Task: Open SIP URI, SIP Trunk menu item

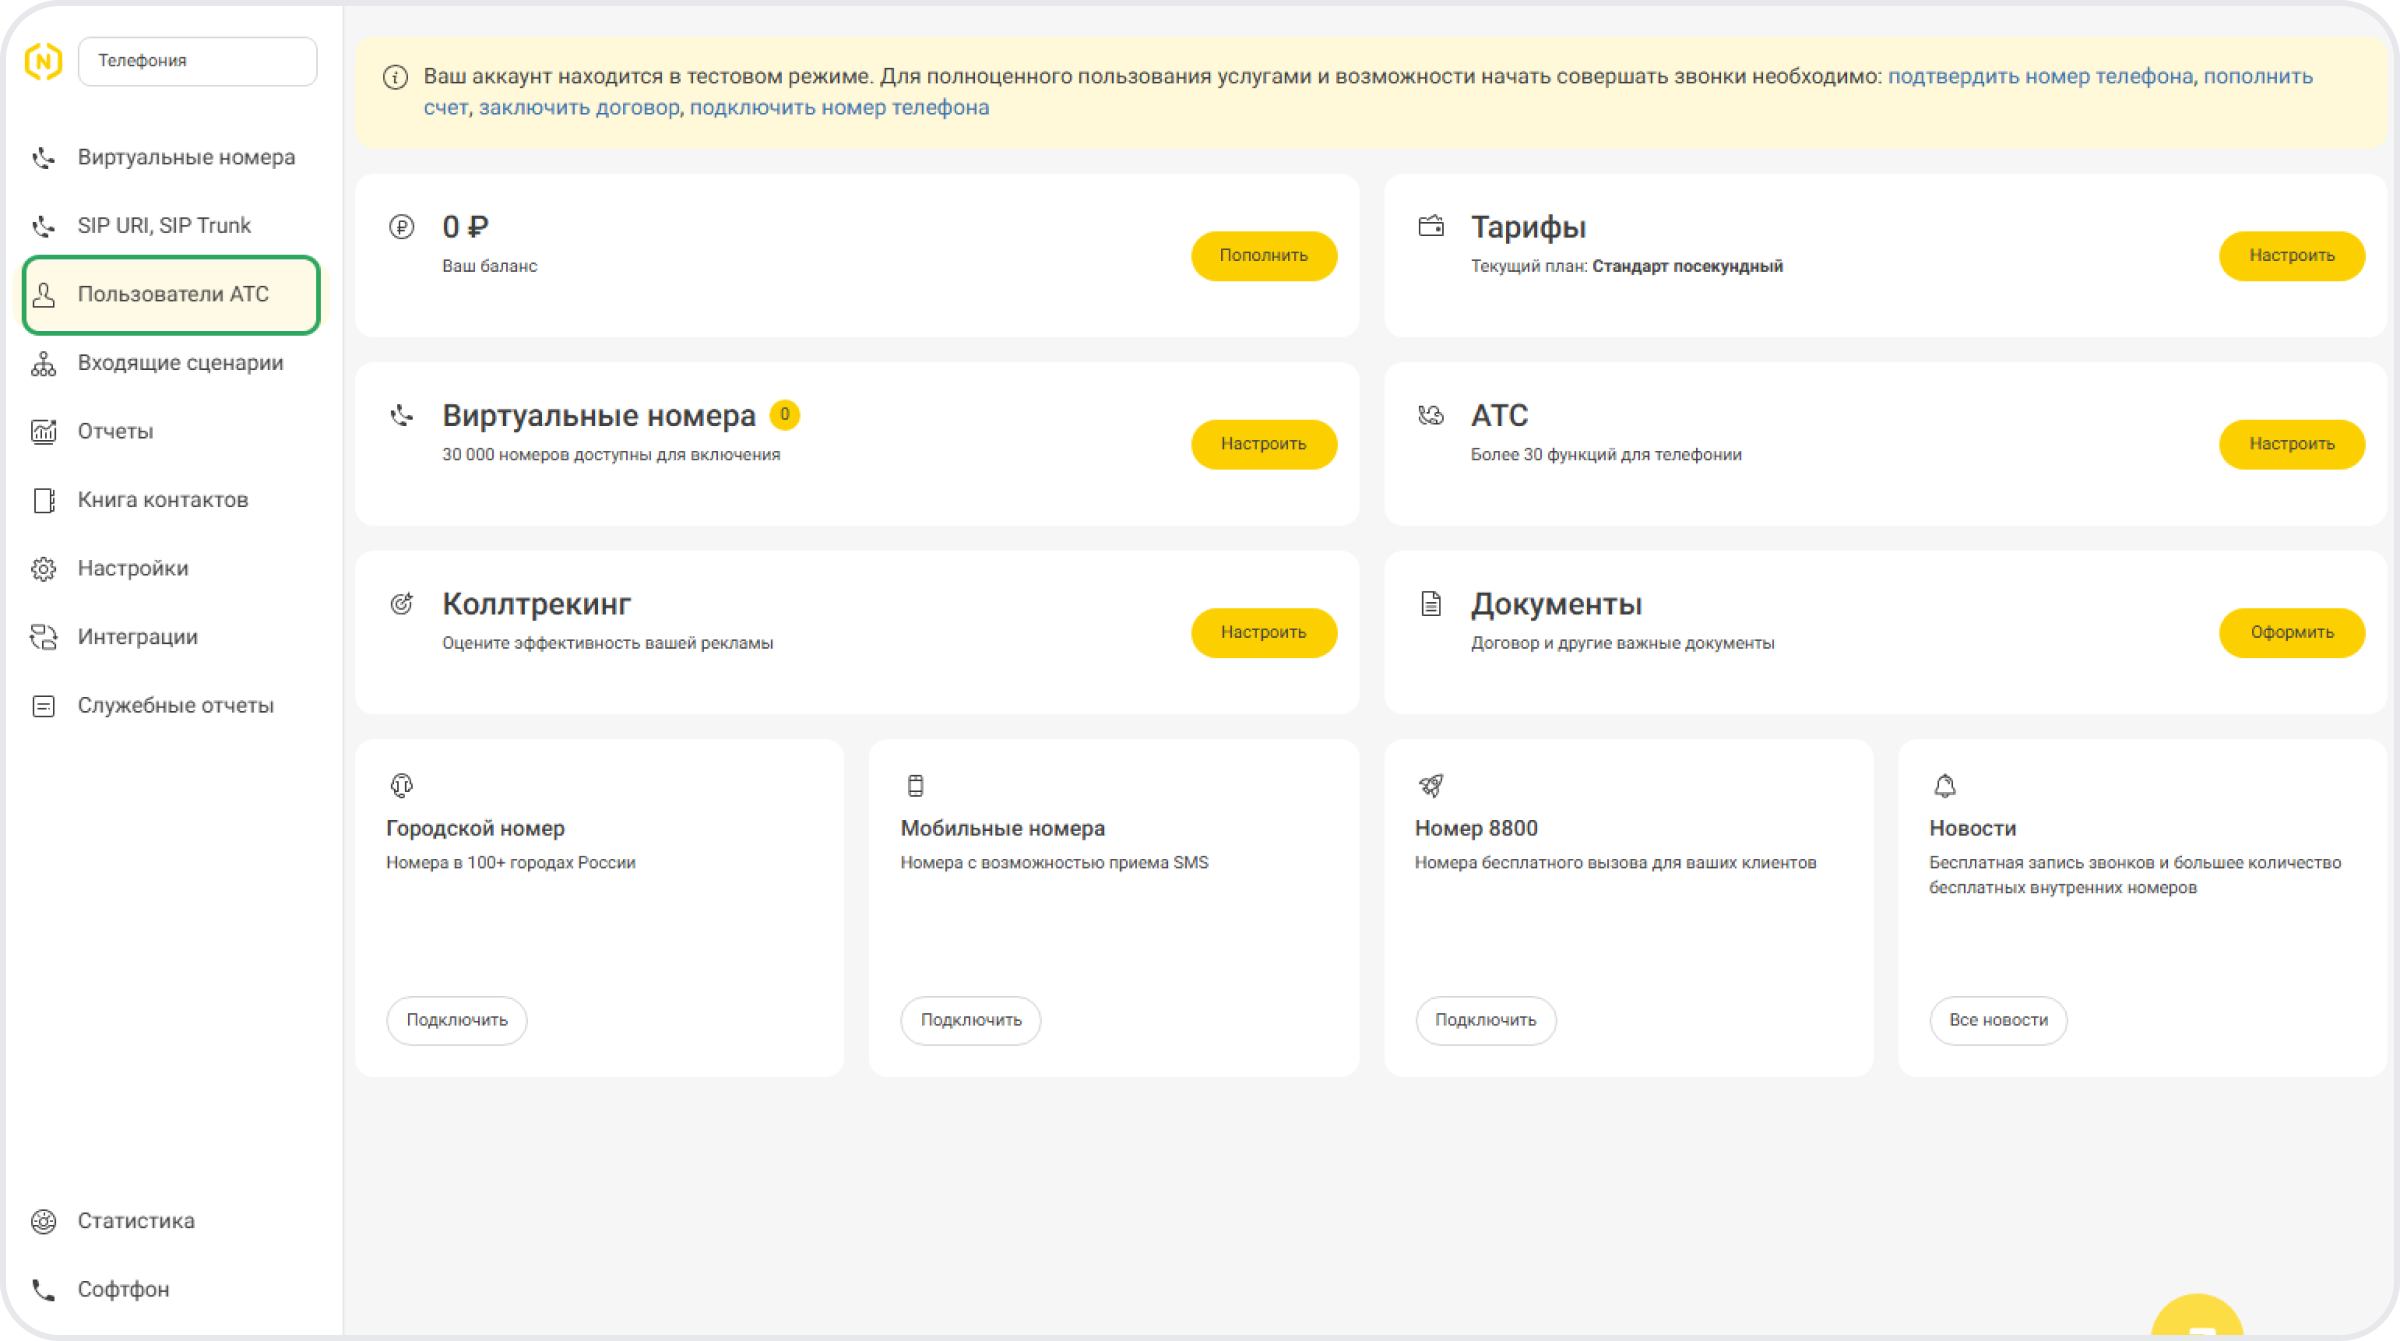Action: (164, 226)
